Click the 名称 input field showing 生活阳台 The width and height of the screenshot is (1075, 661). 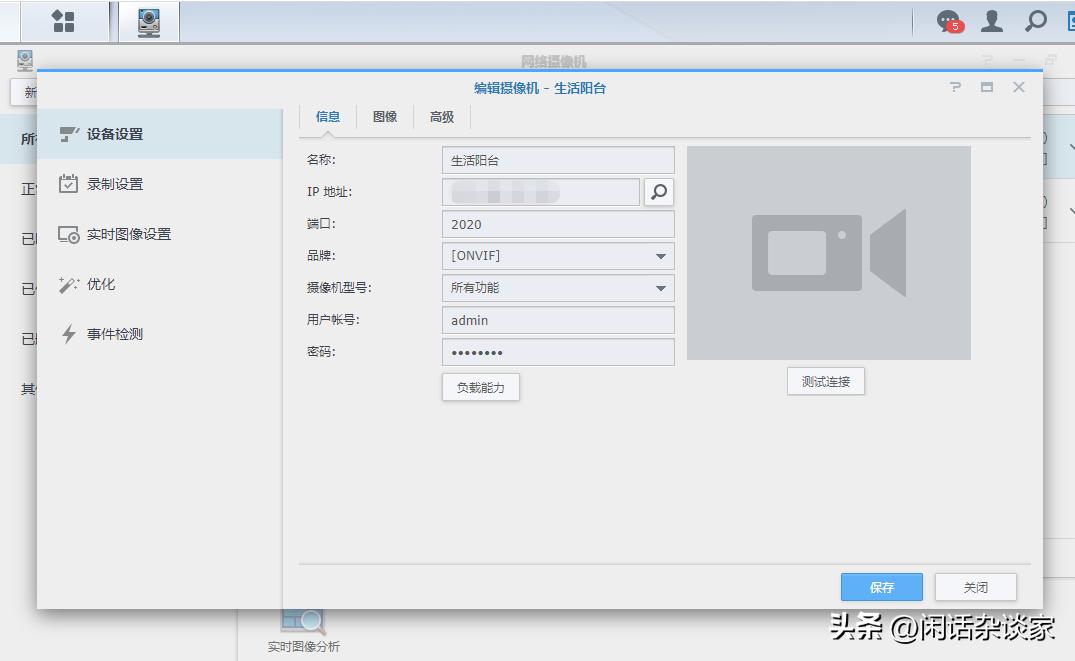[557, 159]
